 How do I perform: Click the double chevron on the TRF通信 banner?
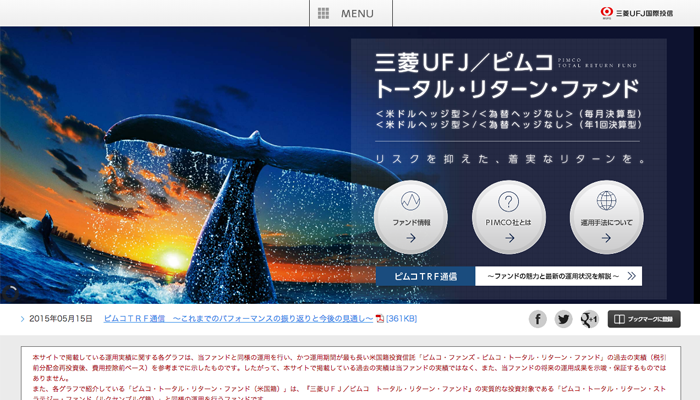(x=631, y=276)
